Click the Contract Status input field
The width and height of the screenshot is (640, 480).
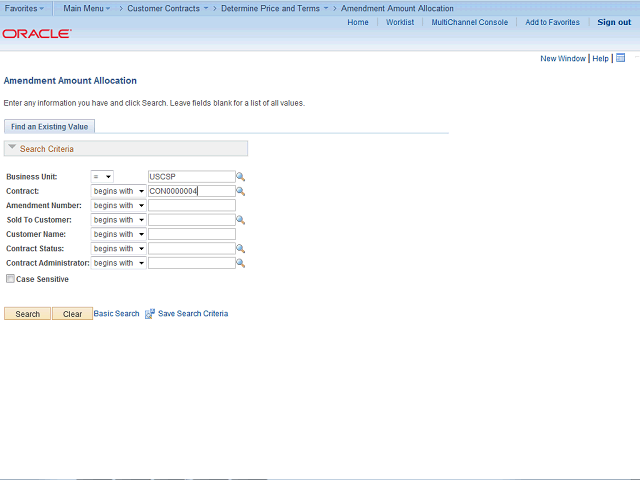pyautogui.click(x=191, y=249)
